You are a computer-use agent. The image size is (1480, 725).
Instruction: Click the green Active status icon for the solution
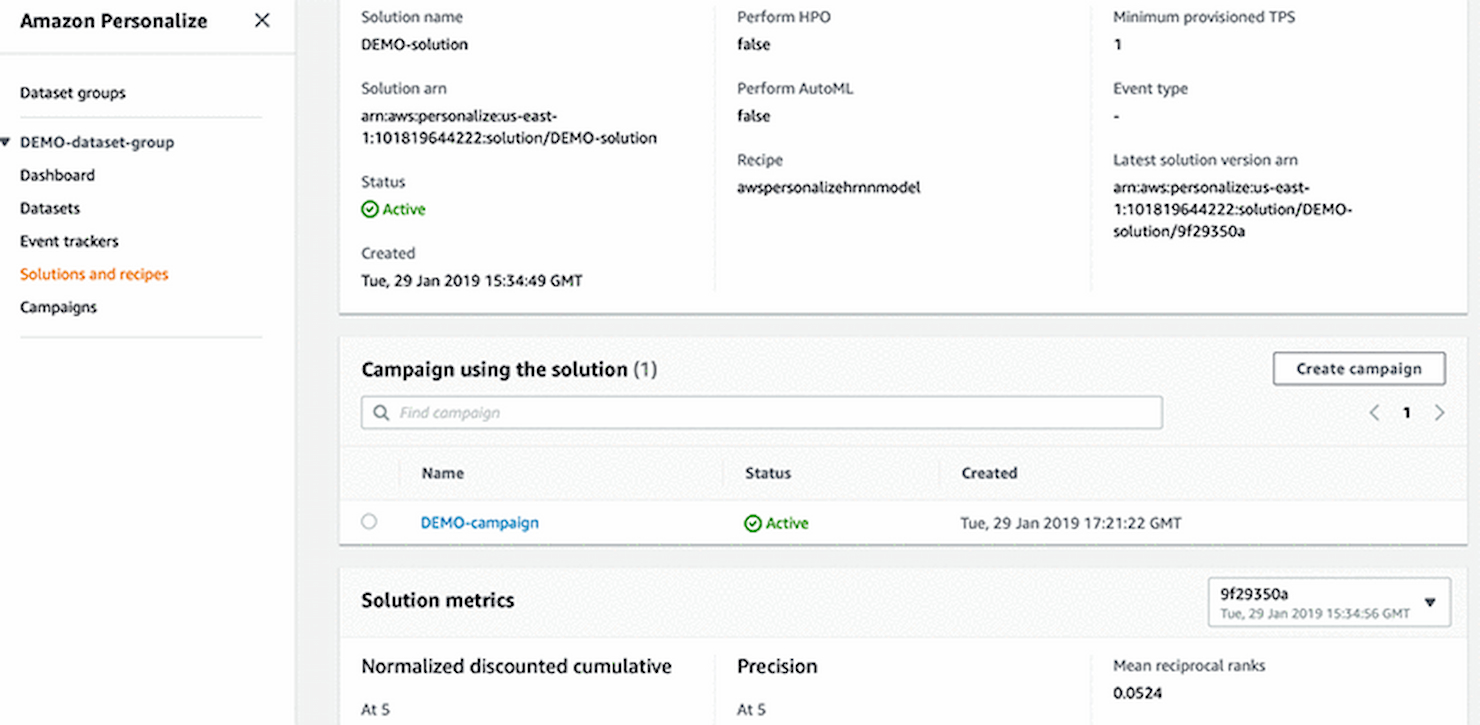[370, 209]
